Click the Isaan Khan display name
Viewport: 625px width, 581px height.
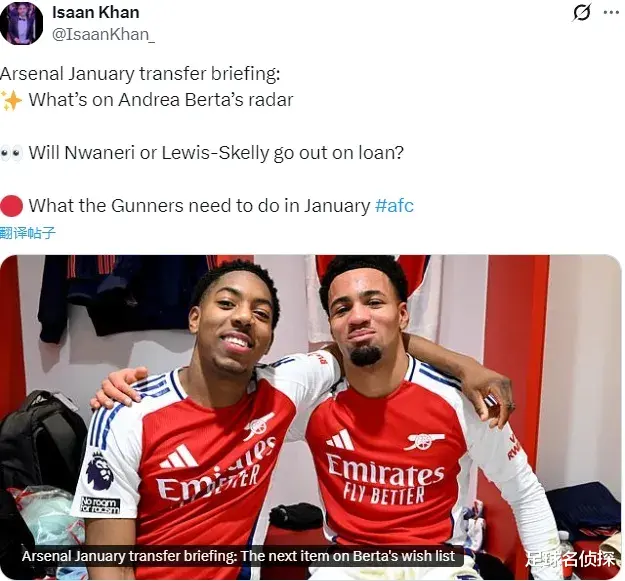96,12
